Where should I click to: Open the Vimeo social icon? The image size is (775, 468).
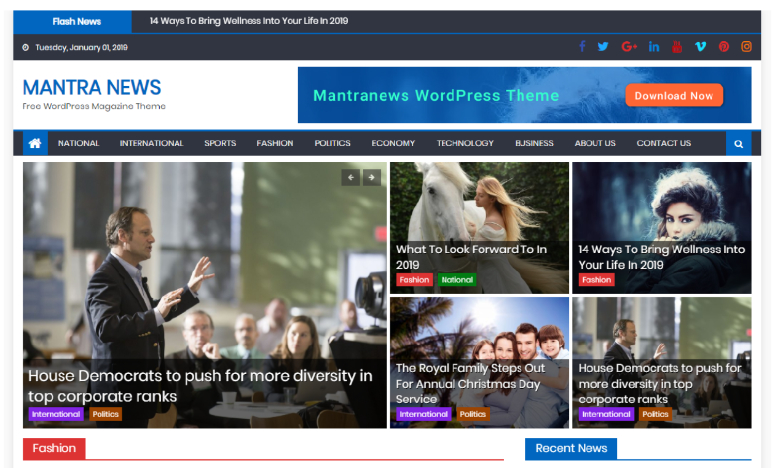pos(700,46)
